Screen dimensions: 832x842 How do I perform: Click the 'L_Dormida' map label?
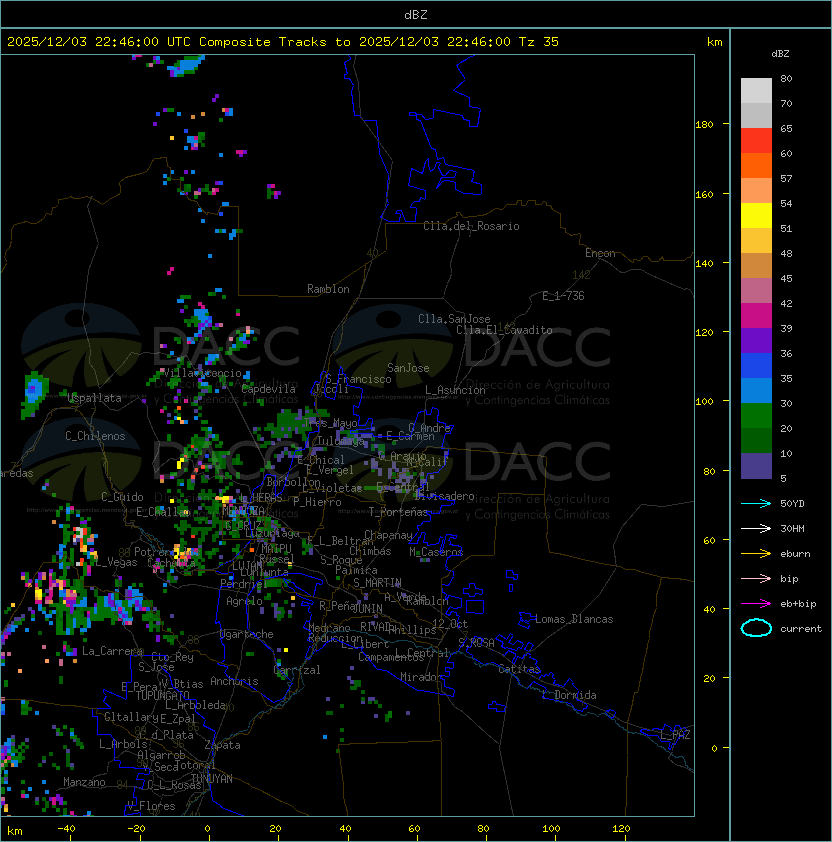coord(569,695)
